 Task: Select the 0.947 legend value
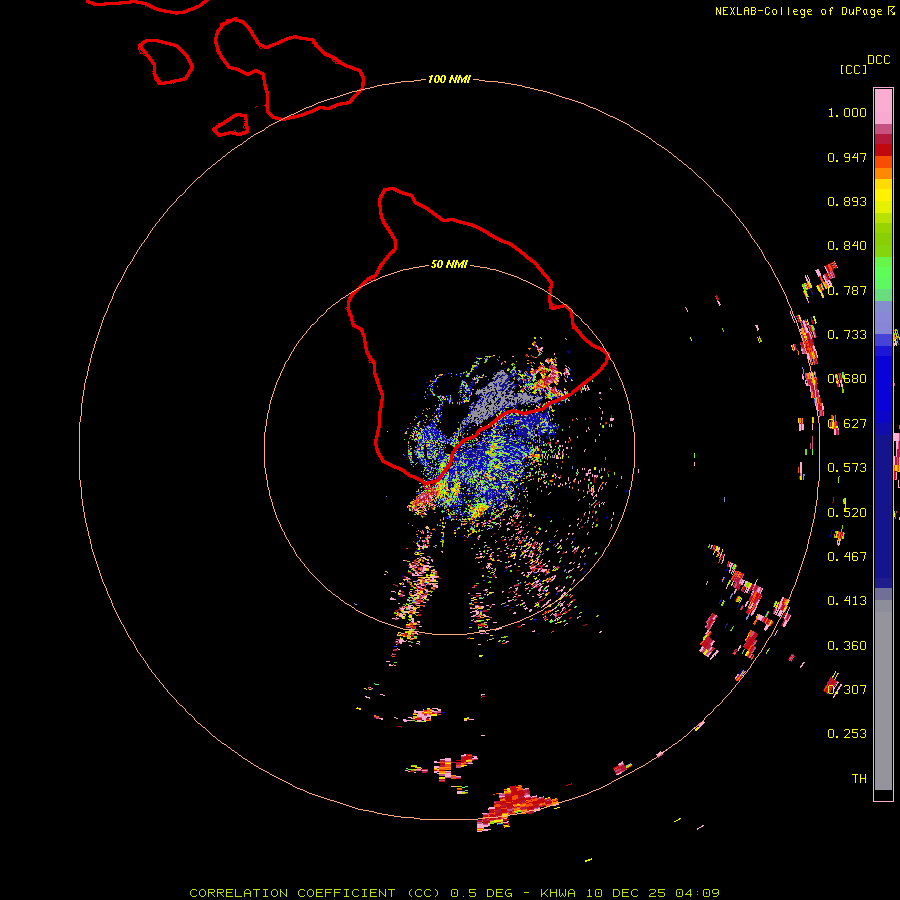[x=847, y=157]
